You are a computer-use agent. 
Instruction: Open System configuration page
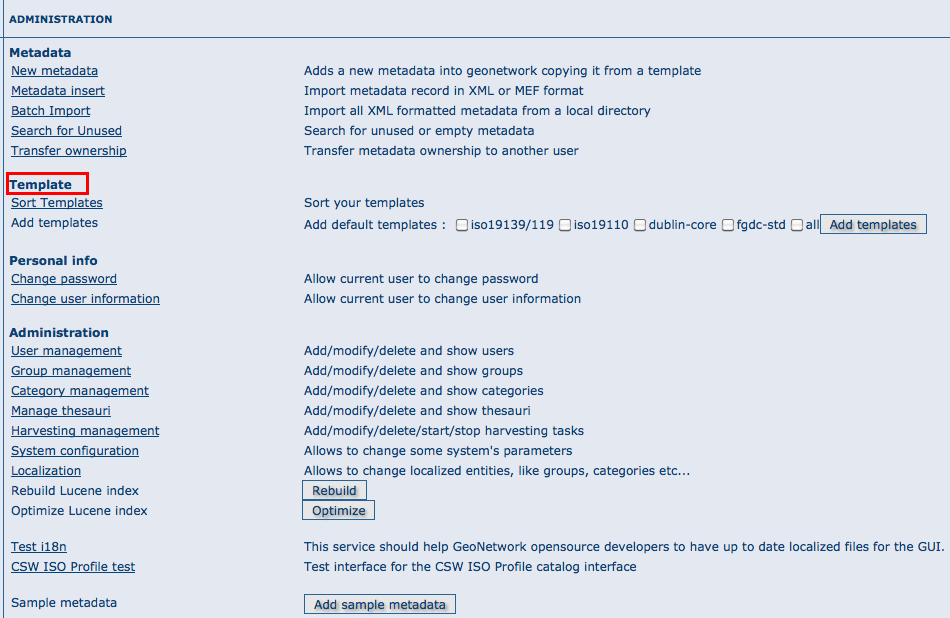click(75, 451)
